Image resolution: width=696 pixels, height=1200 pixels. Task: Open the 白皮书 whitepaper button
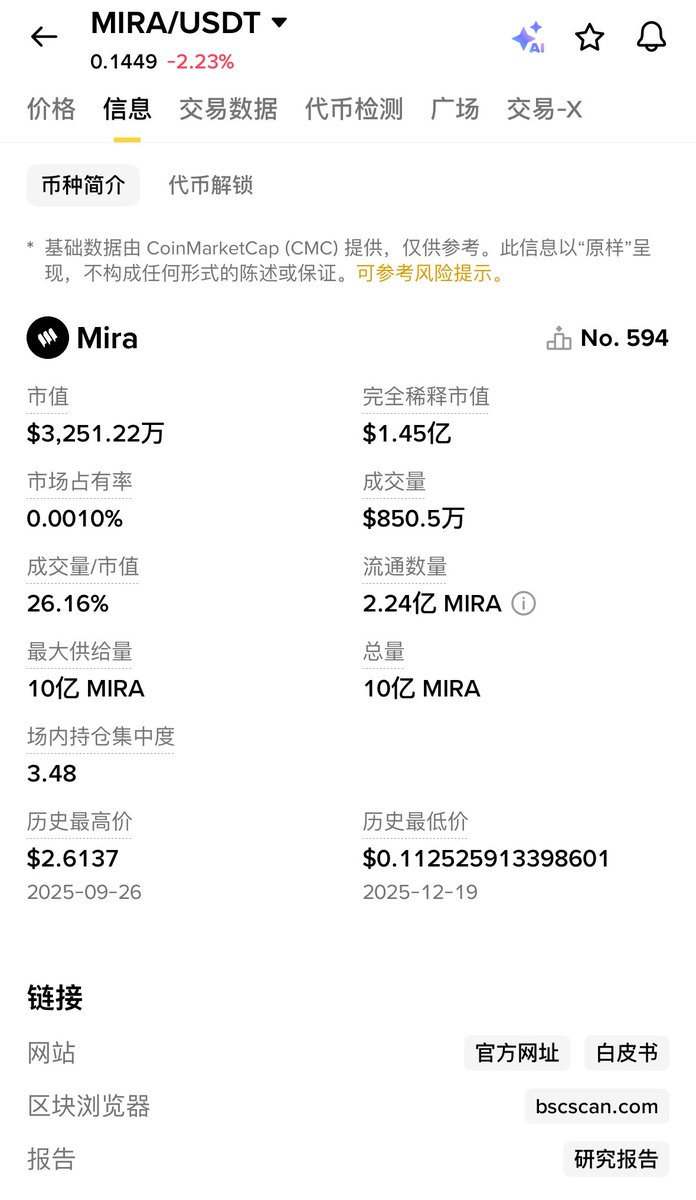(x=627, y=1053)
